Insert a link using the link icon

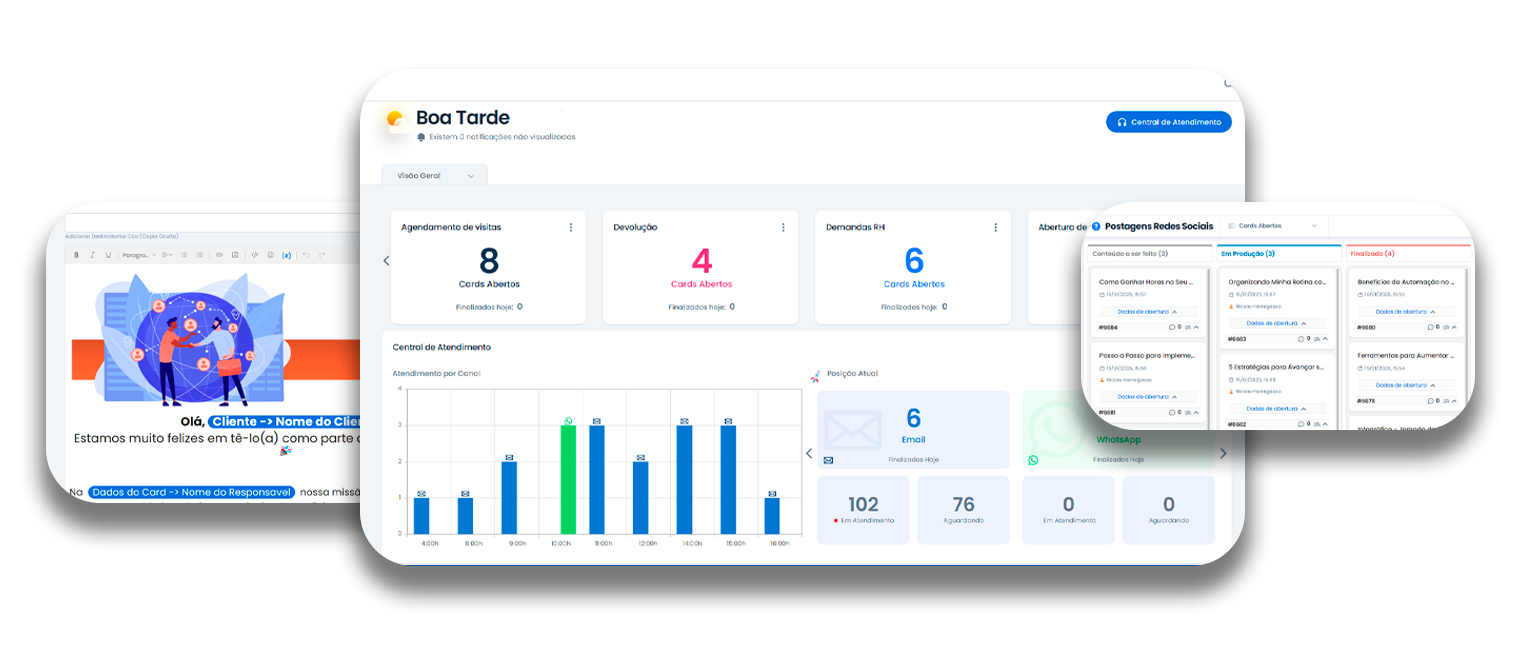tap(219, 255)
